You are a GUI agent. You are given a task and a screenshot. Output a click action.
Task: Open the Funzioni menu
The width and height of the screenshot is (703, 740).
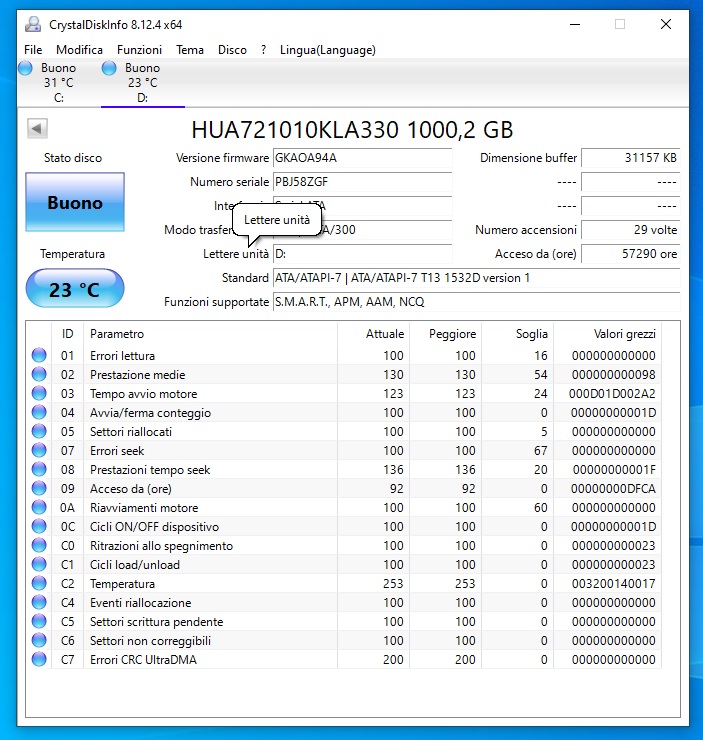coord(139,50)
